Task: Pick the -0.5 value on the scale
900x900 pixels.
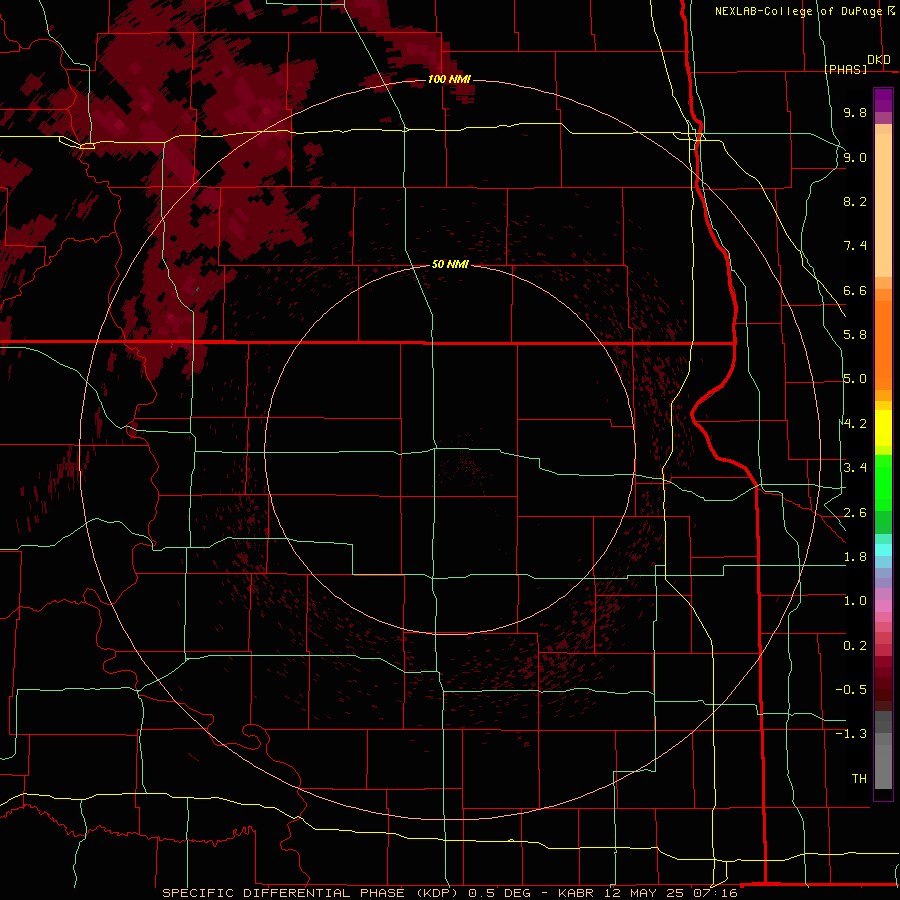Action: tap(851, 690)
